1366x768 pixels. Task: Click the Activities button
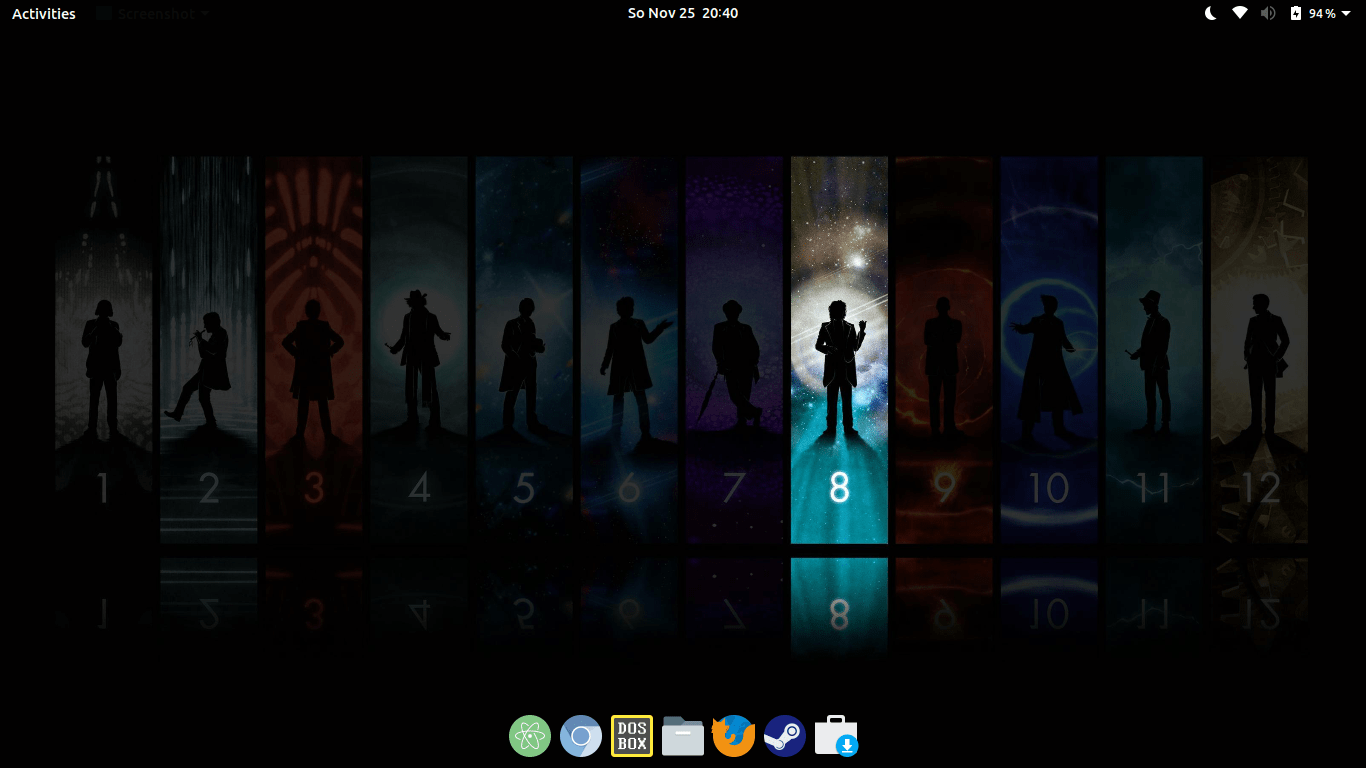44,14
